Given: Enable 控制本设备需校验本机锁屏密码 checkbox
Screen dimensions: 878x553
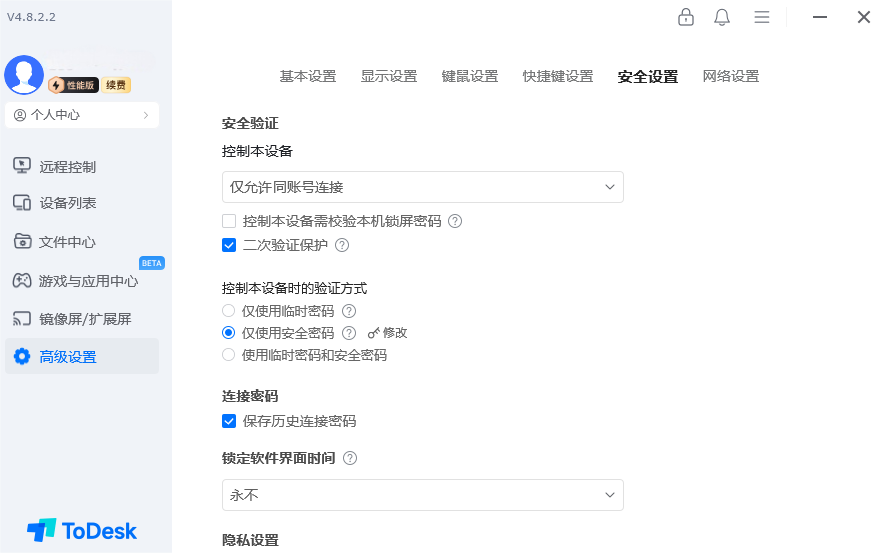Looking at the screenshot, I should (229, 221).
